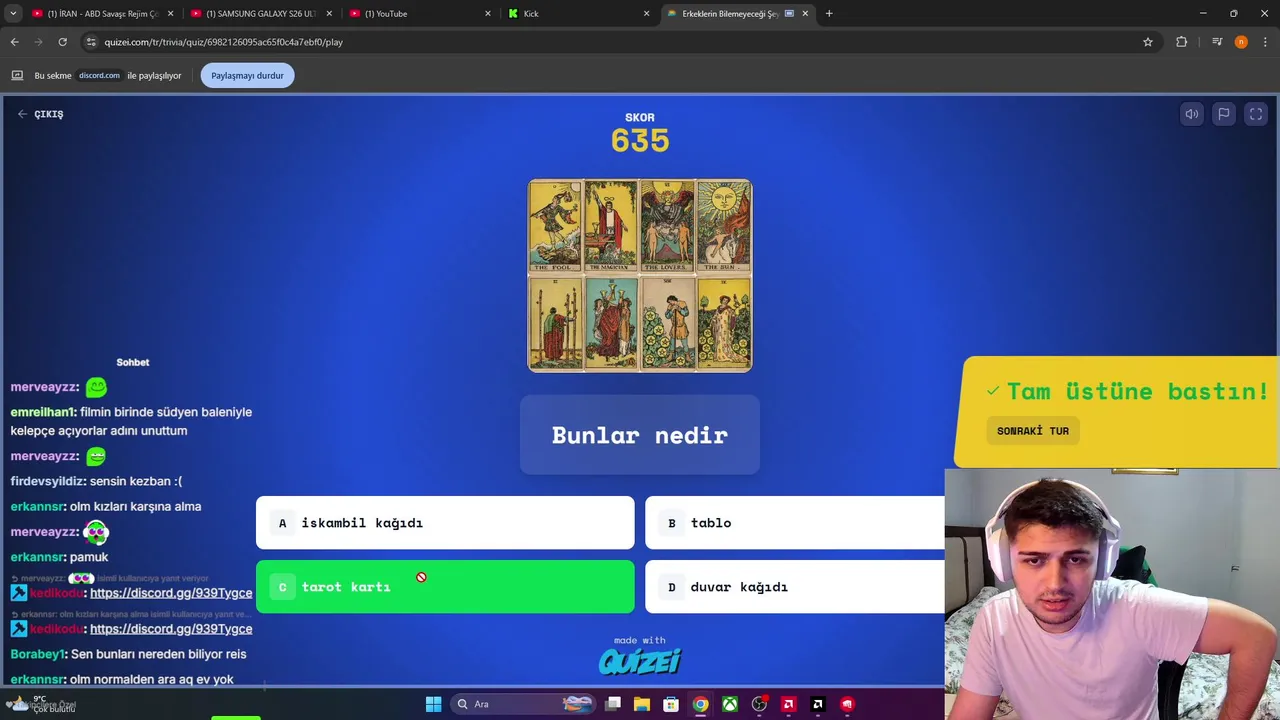This screenshot has width=1280, height=720.
Task: Click the tab media indicator on quiz tab
Action: point(789,14)
